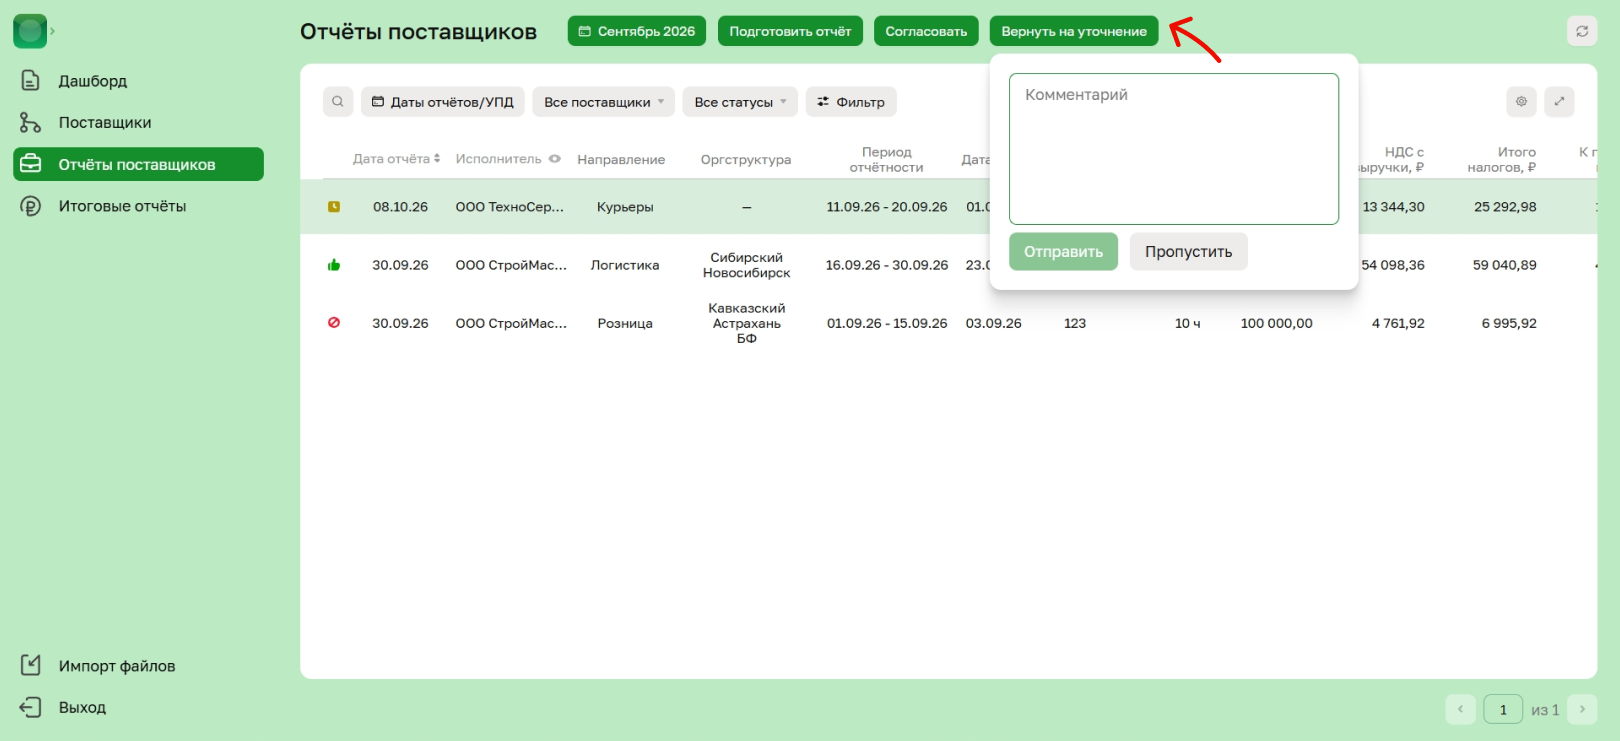The image size is (1620, 741).
Task: Select the ООО ТехноСер... executor cell
Action: pyautogui.click(x=510, y=207)
